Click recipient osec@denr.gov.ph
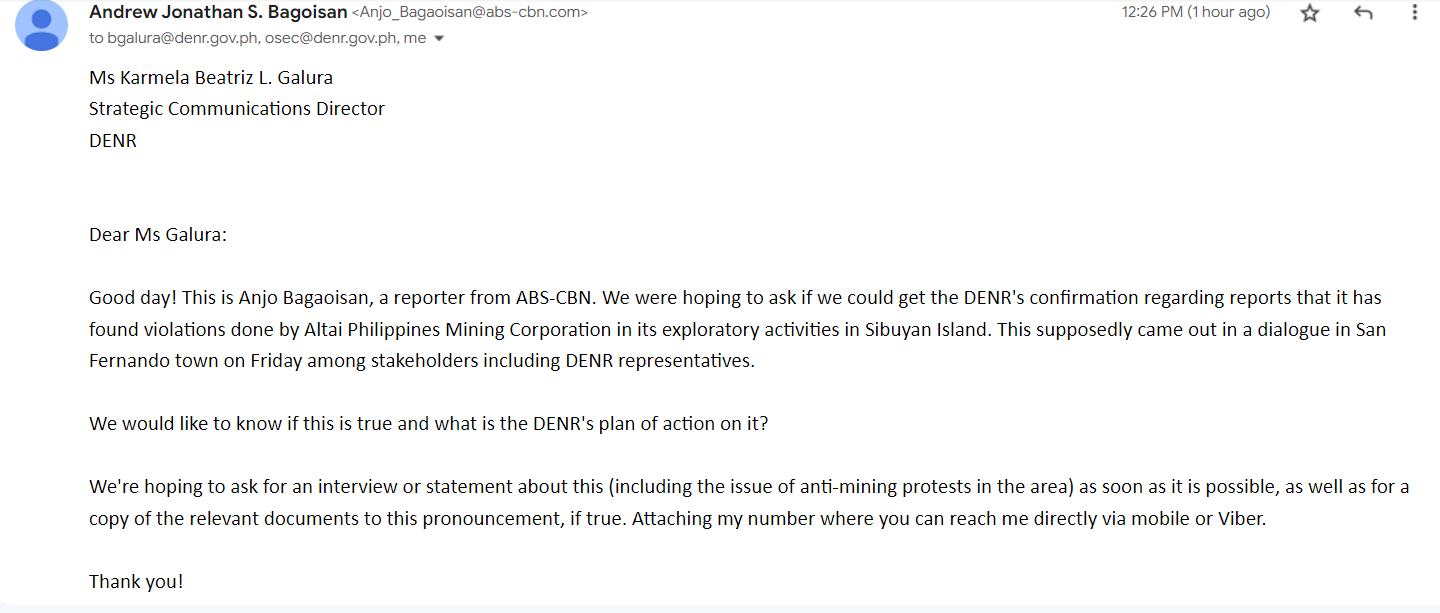Image resolution: width=1440 pixels, height=613 pixels. point(328,38)
